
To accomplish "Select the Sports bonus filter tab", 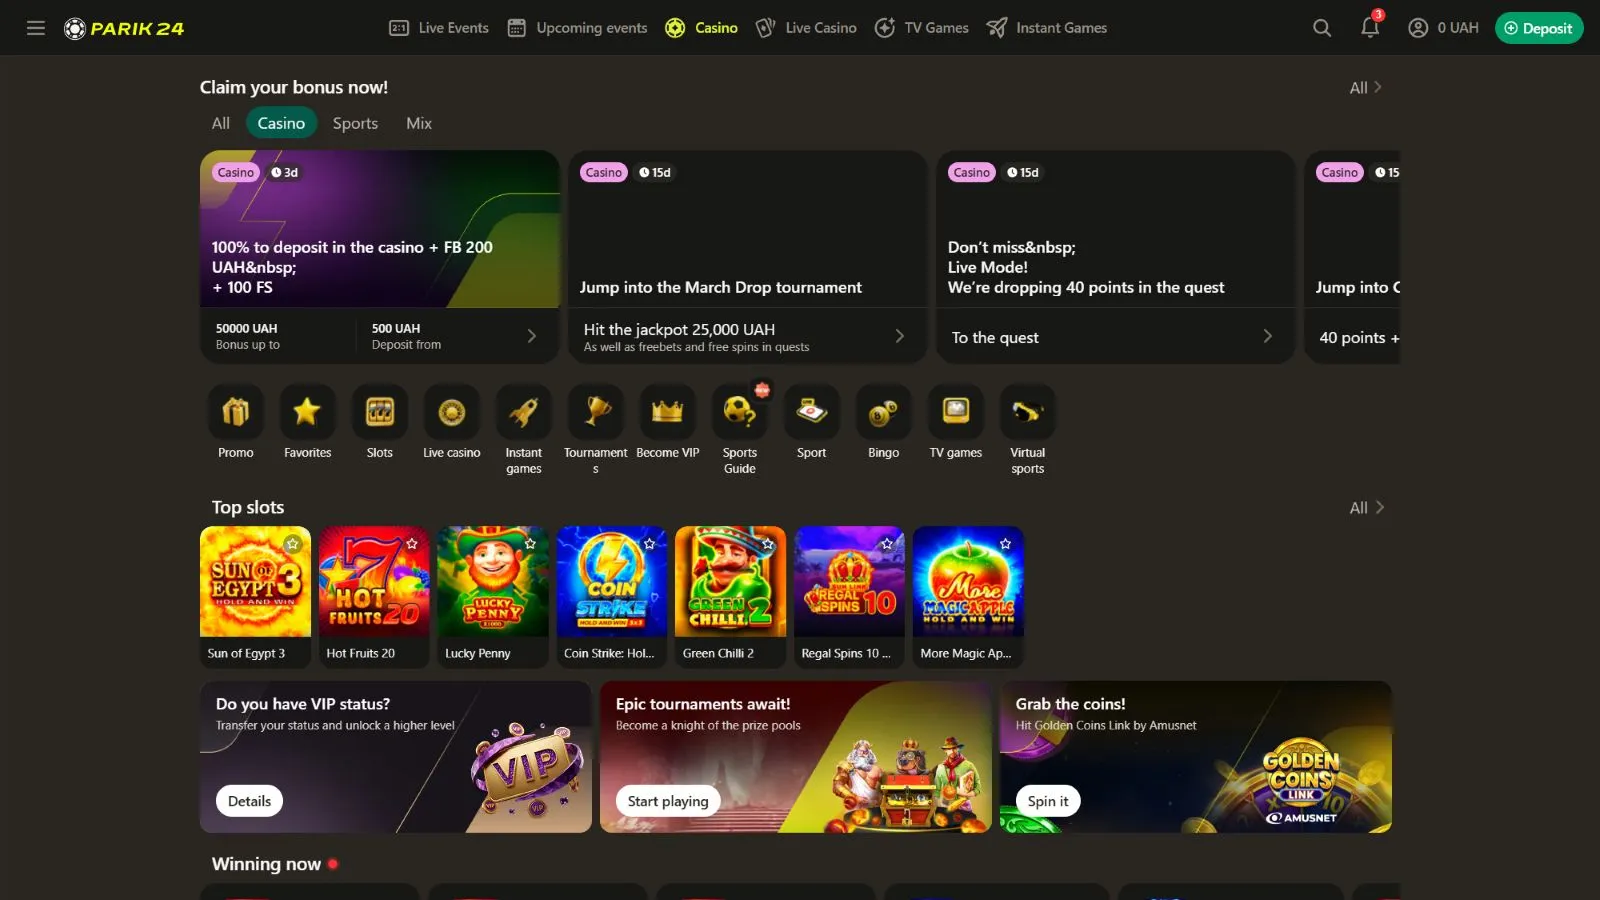I will pyautogui.click(x=355, y=123).
